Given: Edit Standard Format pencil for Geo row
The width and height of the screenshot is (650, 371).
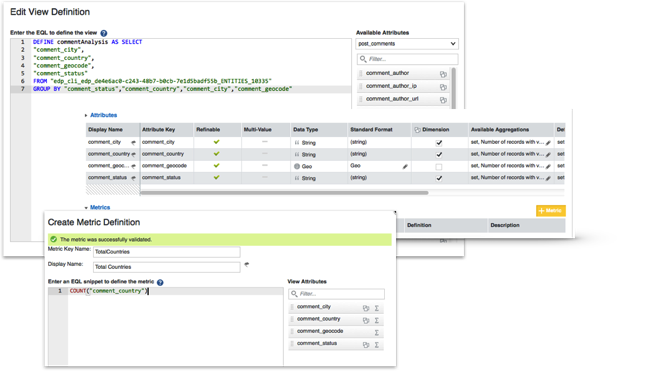Looking at the screenshot, I should [x=405, y=167].
